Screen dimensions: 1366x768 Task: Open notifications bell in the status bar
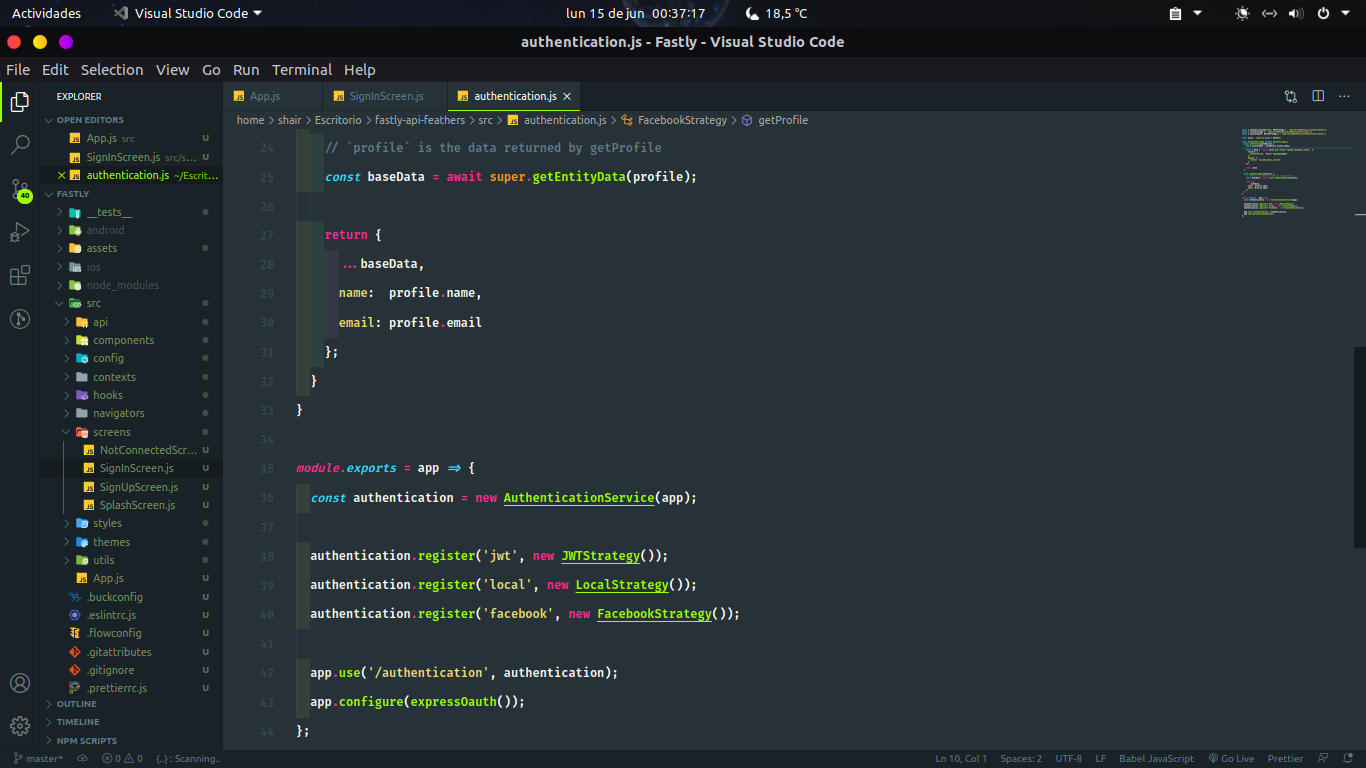(x=1346, y=758)
